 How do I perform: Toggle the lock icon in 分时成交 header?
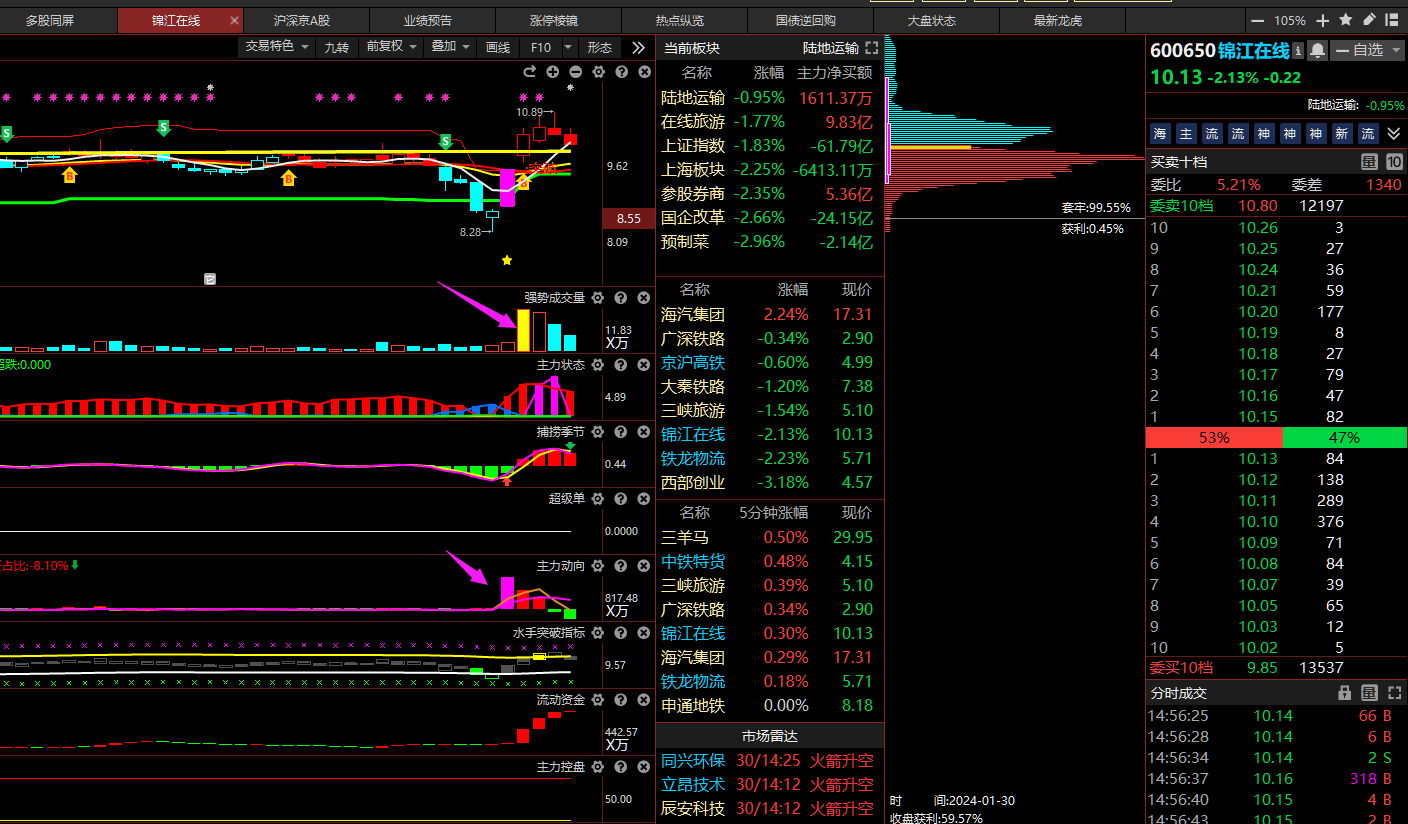tap(1345, 693)
